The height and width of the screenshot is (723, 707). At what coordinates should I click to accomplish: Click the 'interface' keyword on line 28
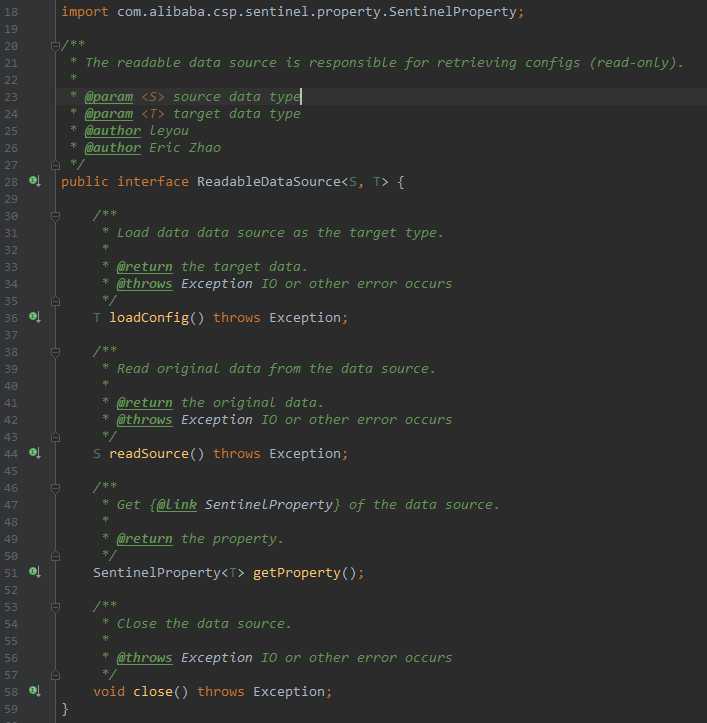click(x=153, y=182)
